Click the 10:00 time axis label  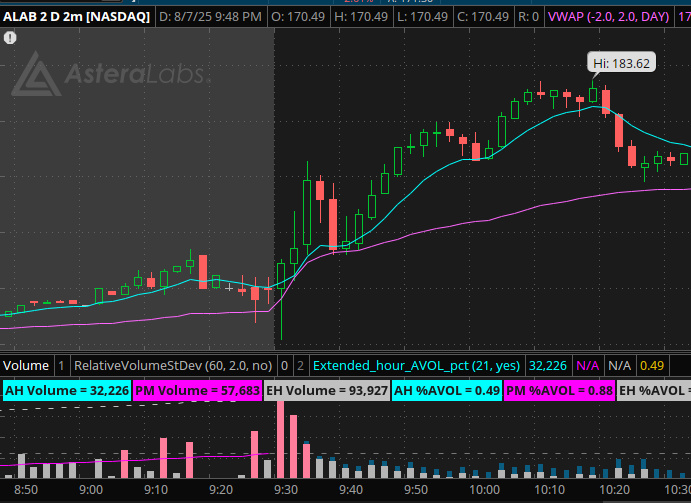pos(484,490)
